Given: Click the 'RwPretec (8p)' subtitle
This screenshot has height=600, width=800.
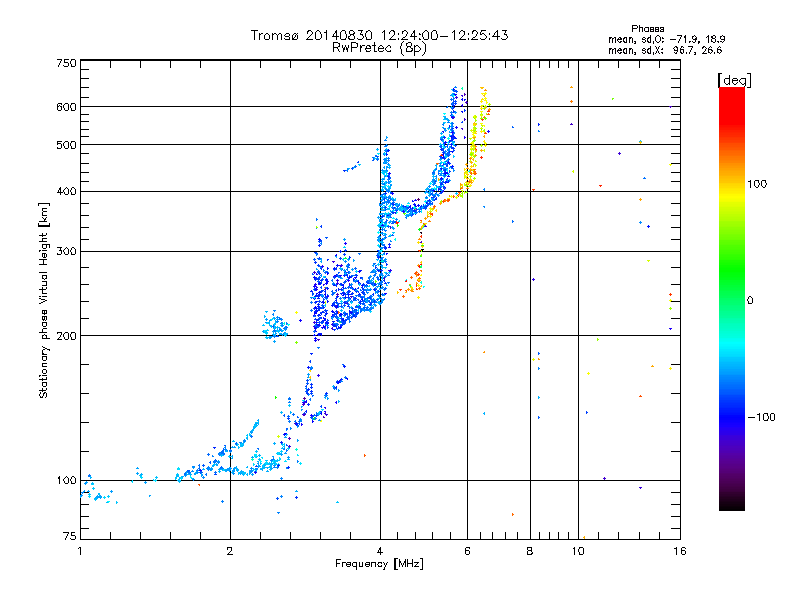Looking at the screenshot, I should click(379, 48).
